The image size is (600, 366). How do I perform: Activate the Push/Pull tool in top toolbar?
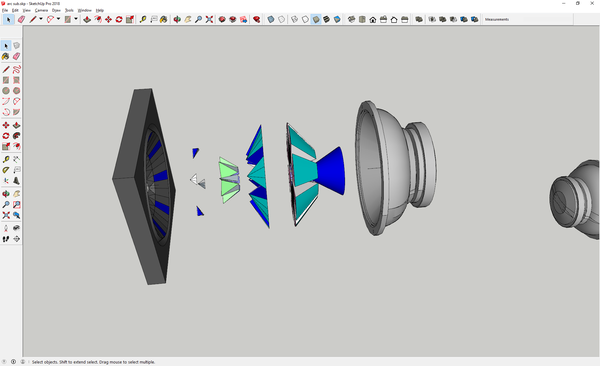pyautogui.click(x=87, y=19)
